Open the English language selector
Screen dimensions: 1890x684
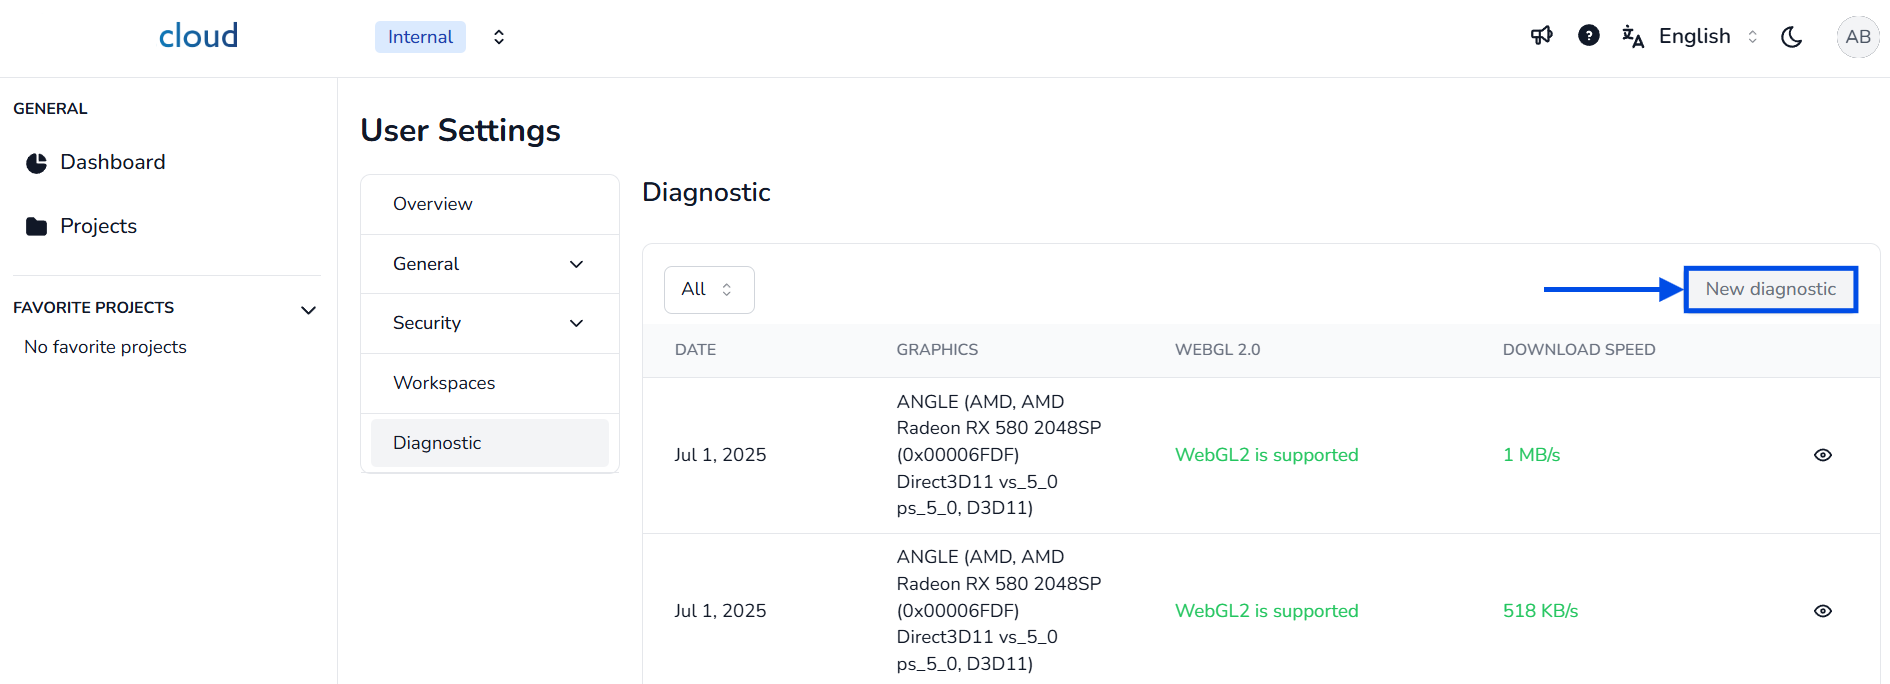(1706, 37)
